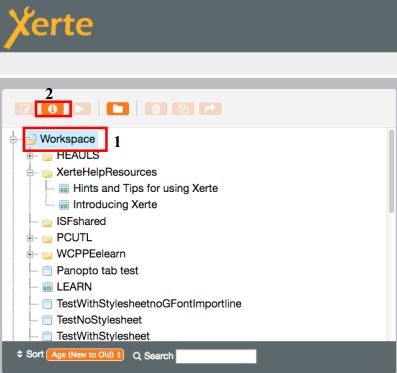This screenshot has height=373, width=397.
Task: Click inside the Search input field
Action: [216, 356]
